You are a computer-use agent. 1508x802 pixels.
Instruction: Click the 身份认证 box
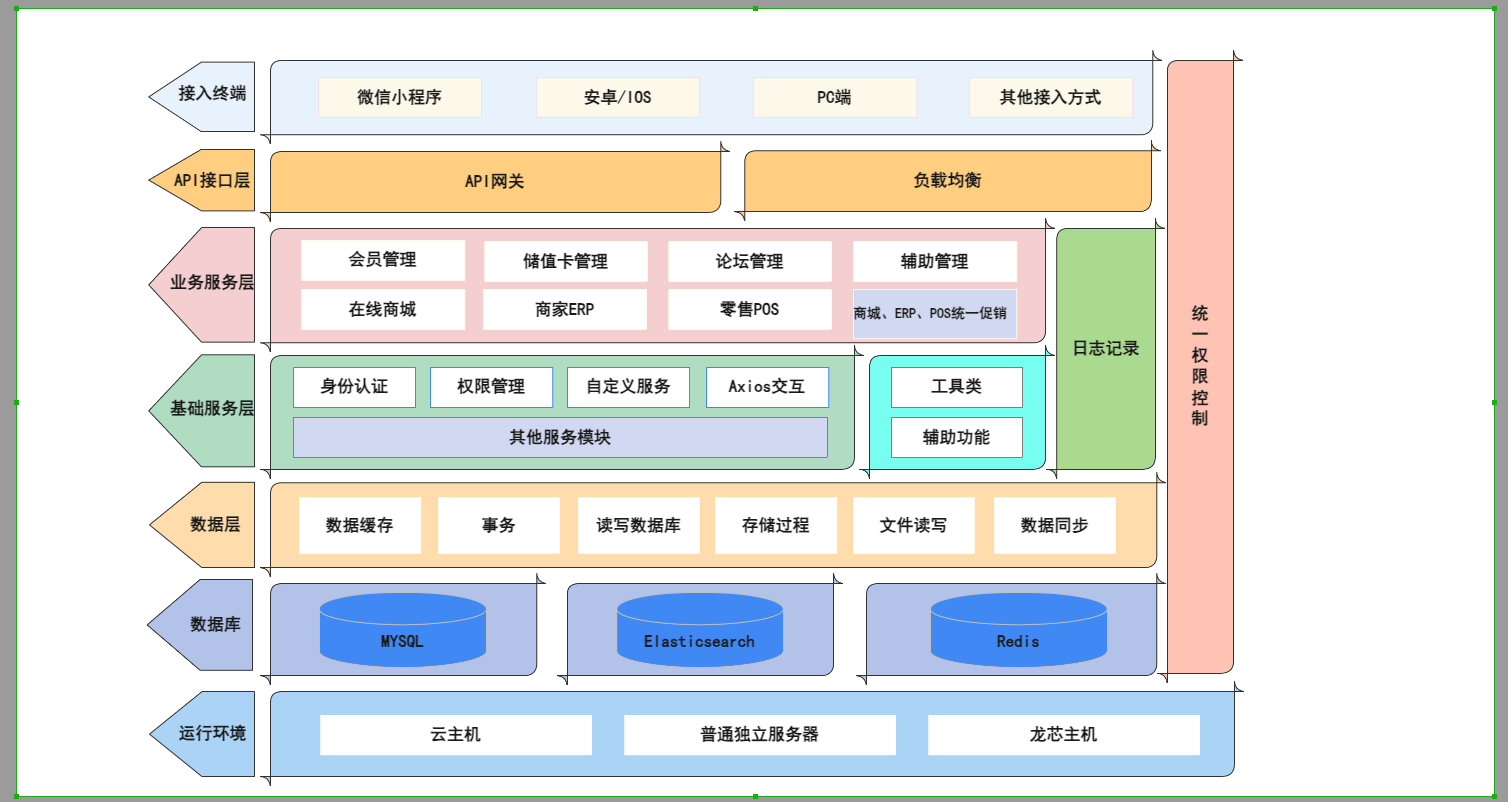pyautogui.click(x=354, y=387)
